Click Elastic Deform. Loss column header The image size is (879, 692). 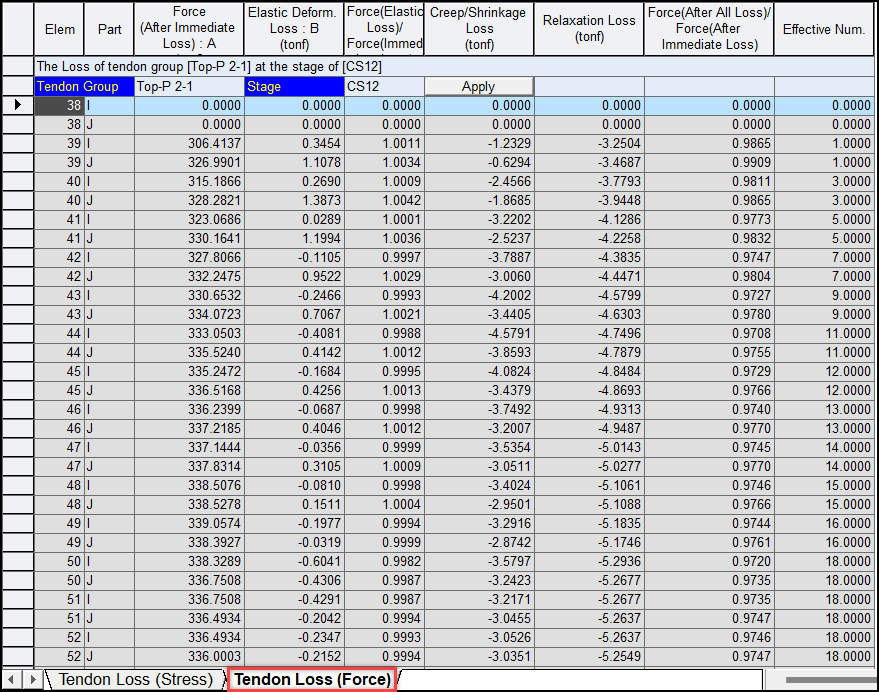294,29
